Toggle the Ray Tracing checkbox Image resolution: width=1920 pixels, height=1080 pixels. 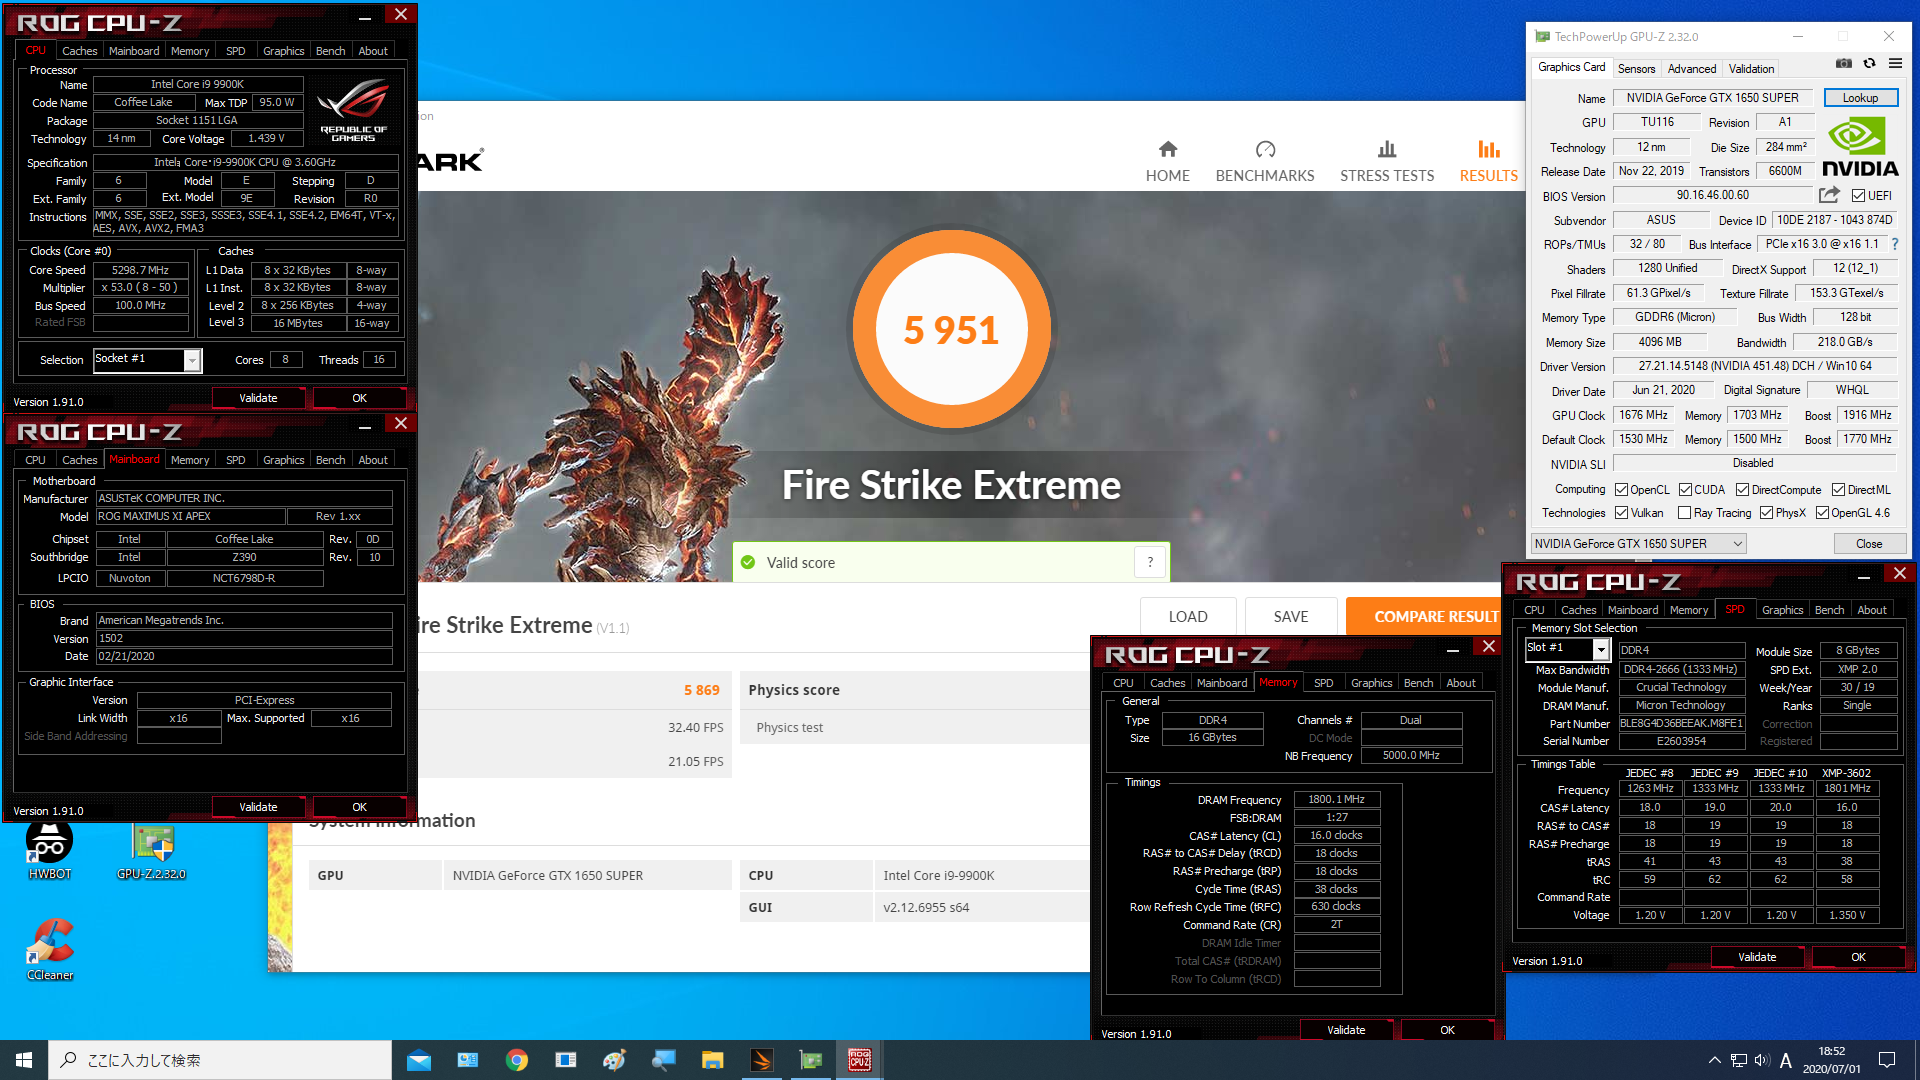click(x=1684, y=513)
